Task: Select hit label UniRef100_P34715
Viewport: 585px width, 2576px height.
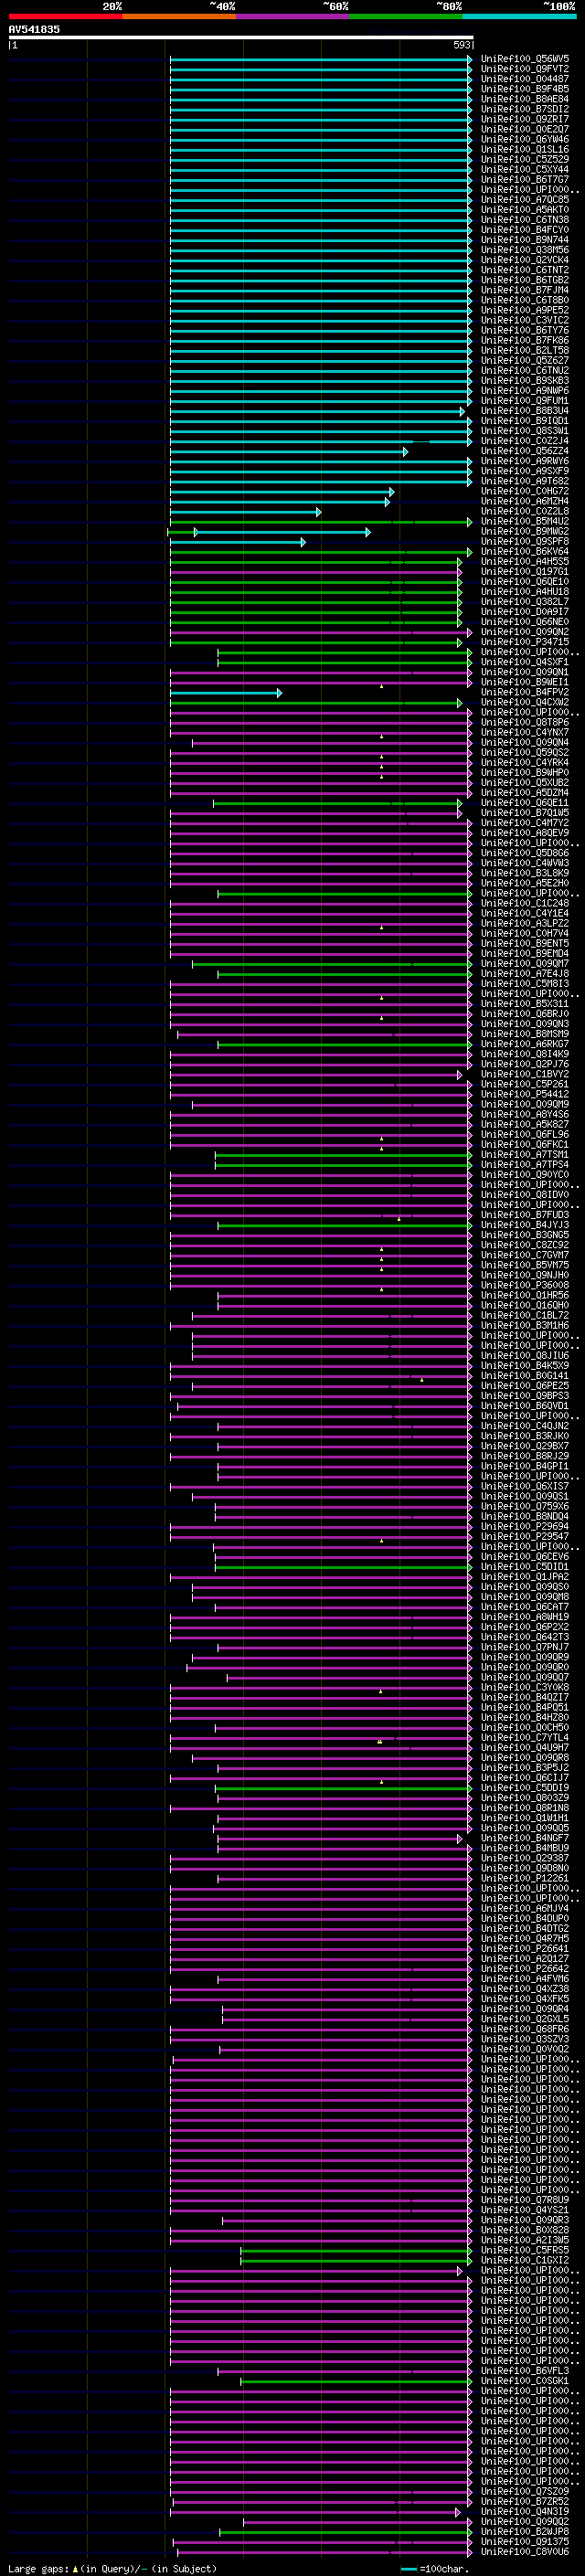Action: pyautogui.click(x=525, y=642)
